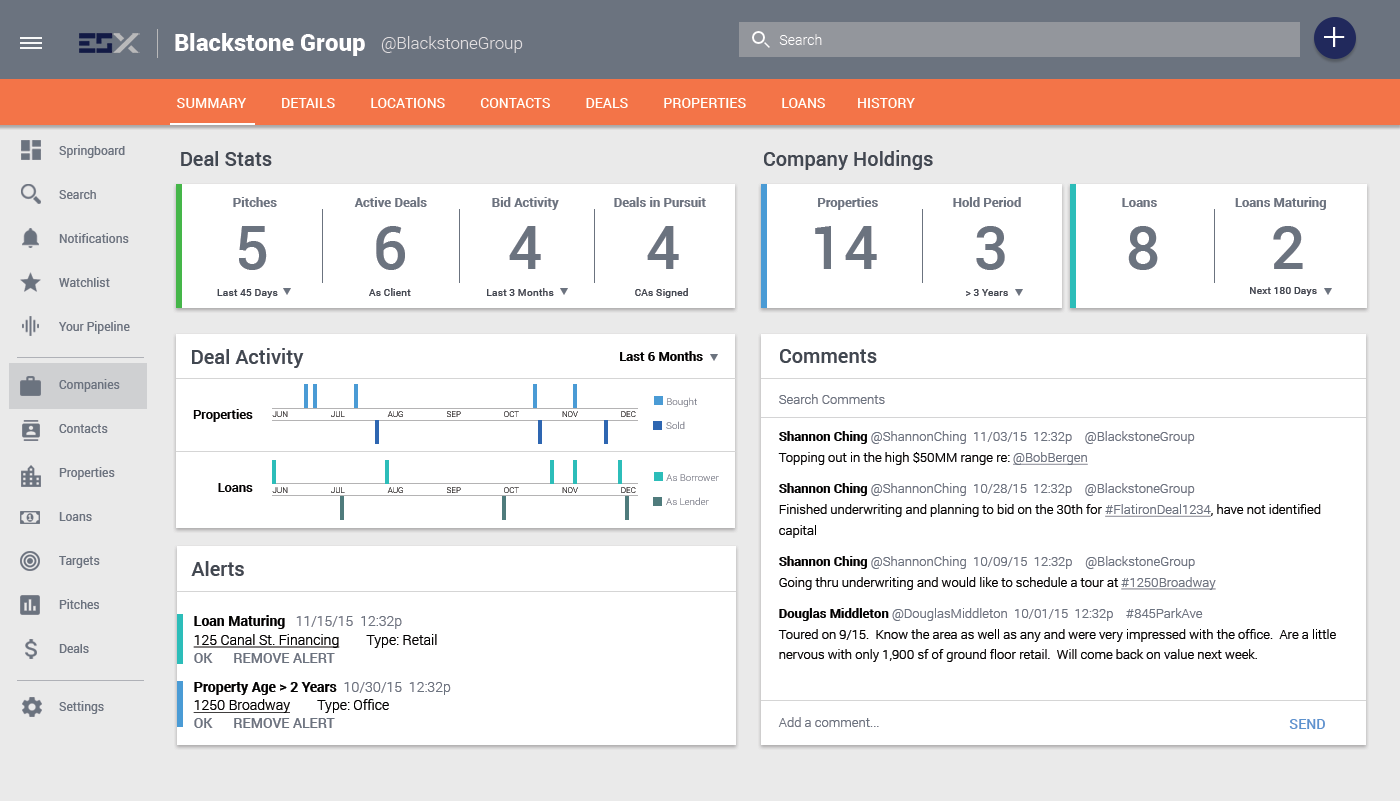
Task: Switch to the Properties tab
Action: (x=705, y=103)
